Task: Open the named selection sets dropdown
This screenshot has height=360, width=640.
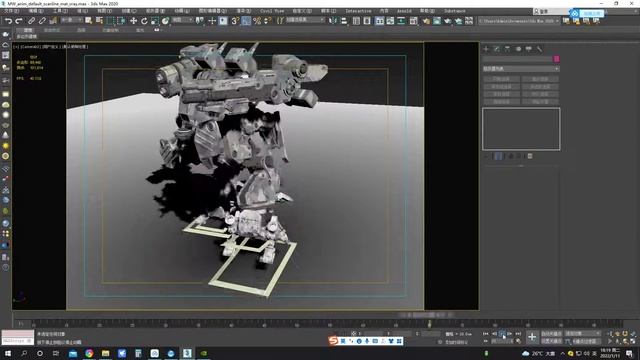Action: (x=305, y=20)
